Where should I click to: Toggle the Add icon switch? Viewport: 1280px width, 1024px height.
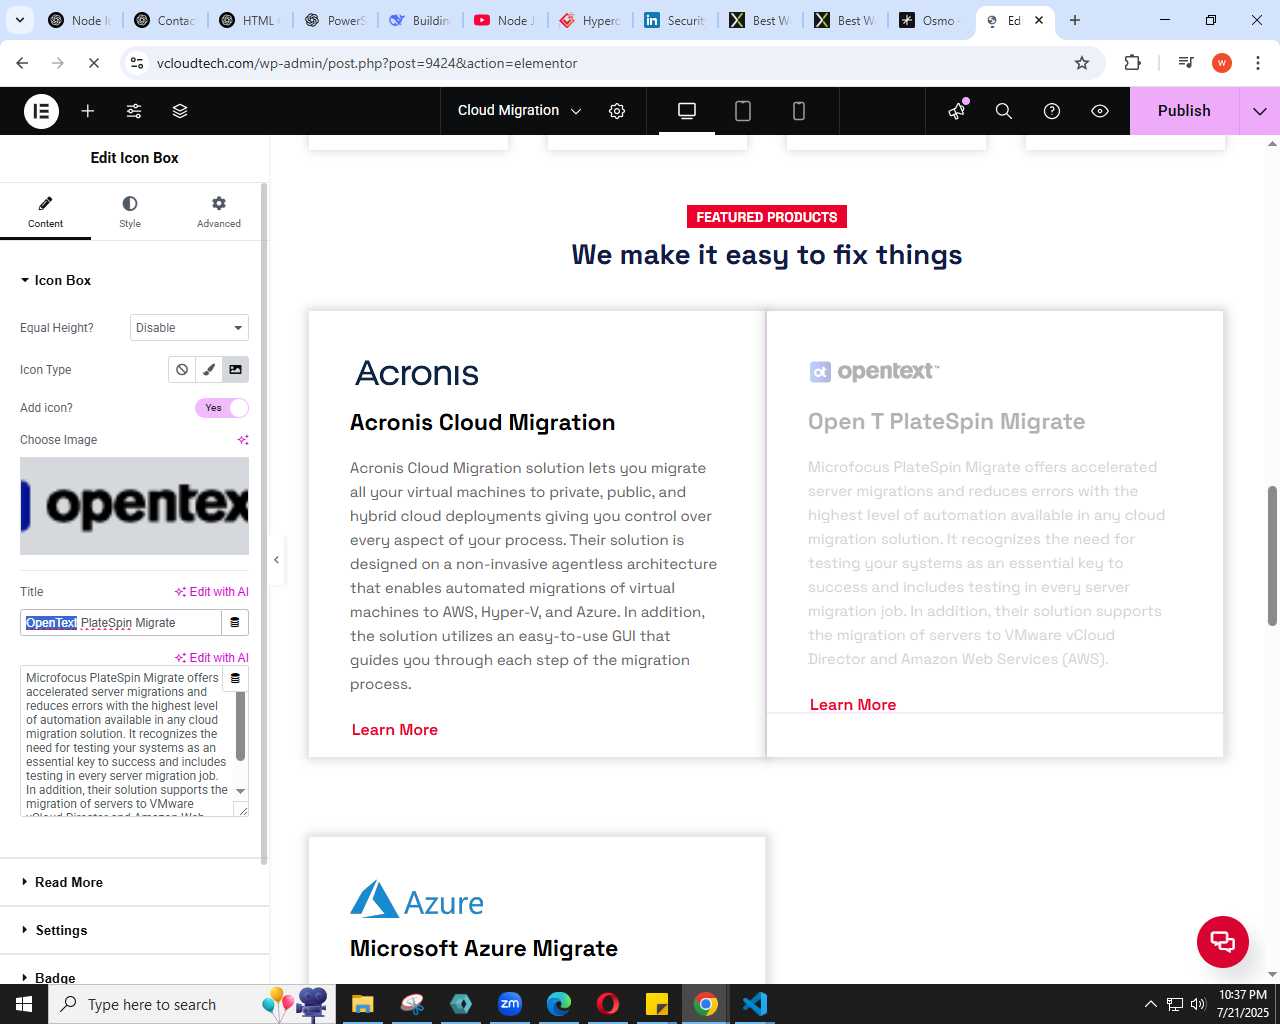tap(222, 408)
